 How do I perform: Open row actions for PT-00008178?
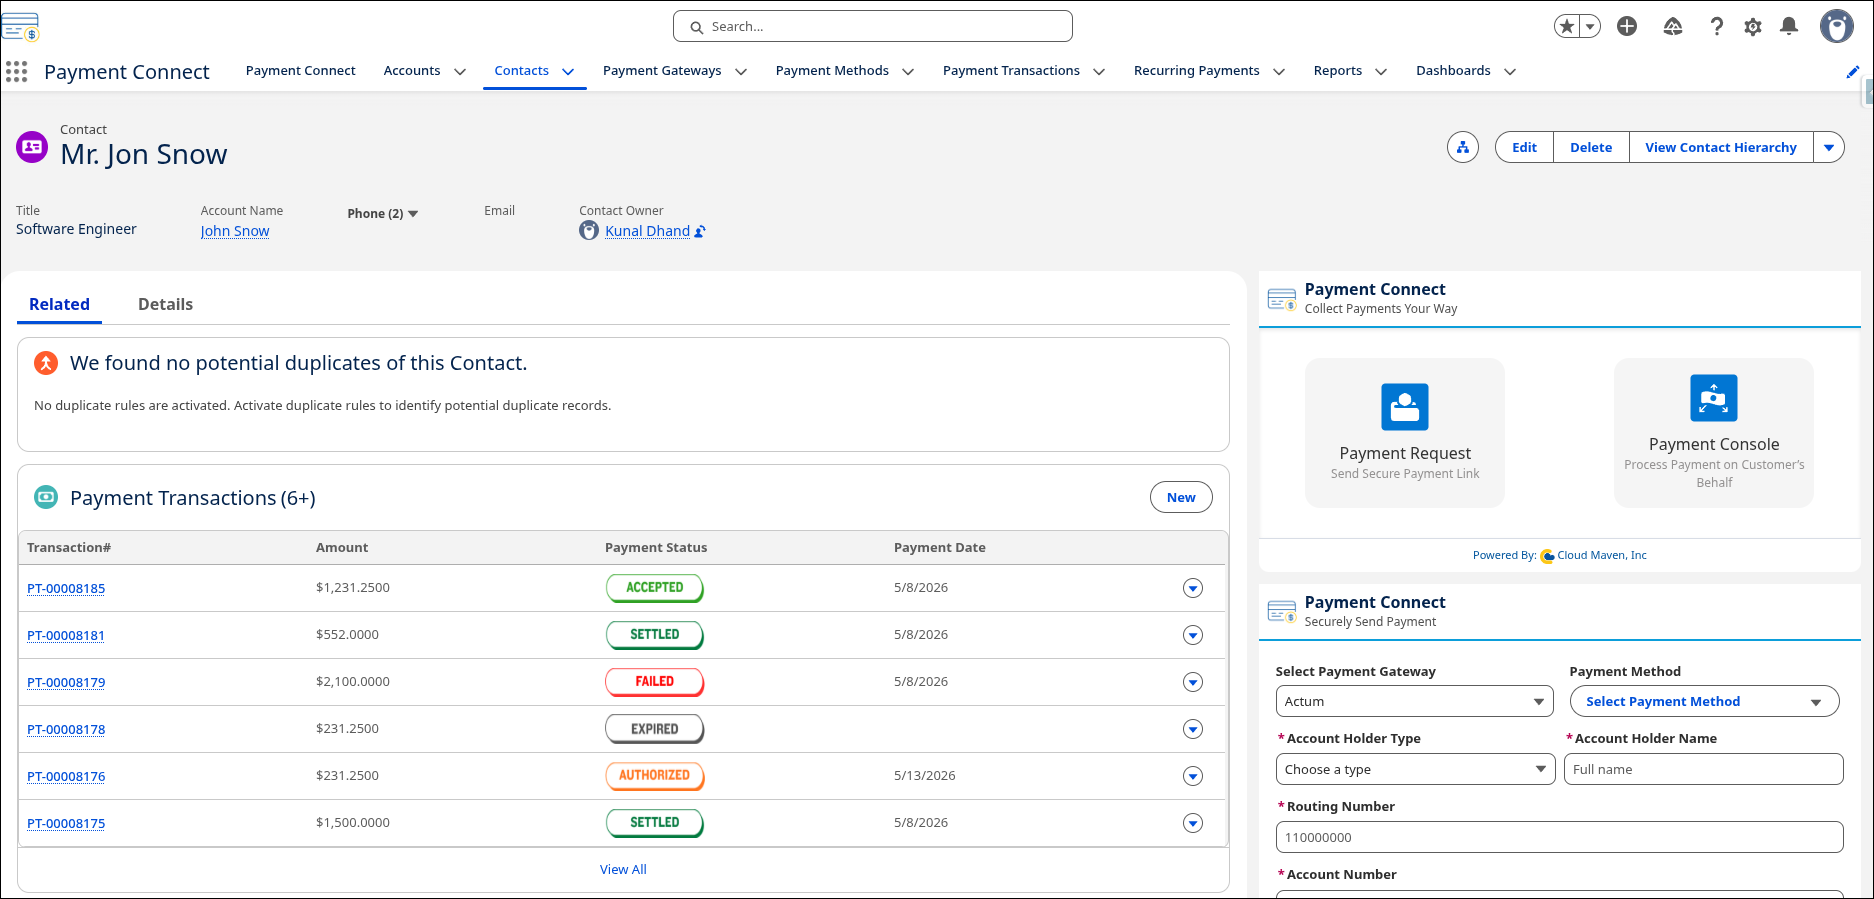[x=1193, y=729]
